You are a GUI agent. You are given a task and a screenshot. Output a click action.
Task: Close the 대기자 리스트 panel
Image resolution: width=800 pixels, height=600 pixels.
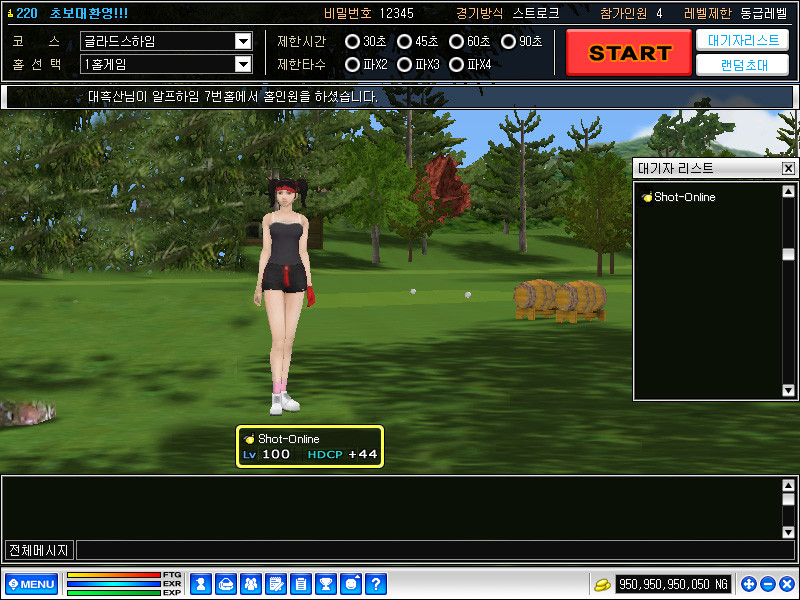(788, 168)
